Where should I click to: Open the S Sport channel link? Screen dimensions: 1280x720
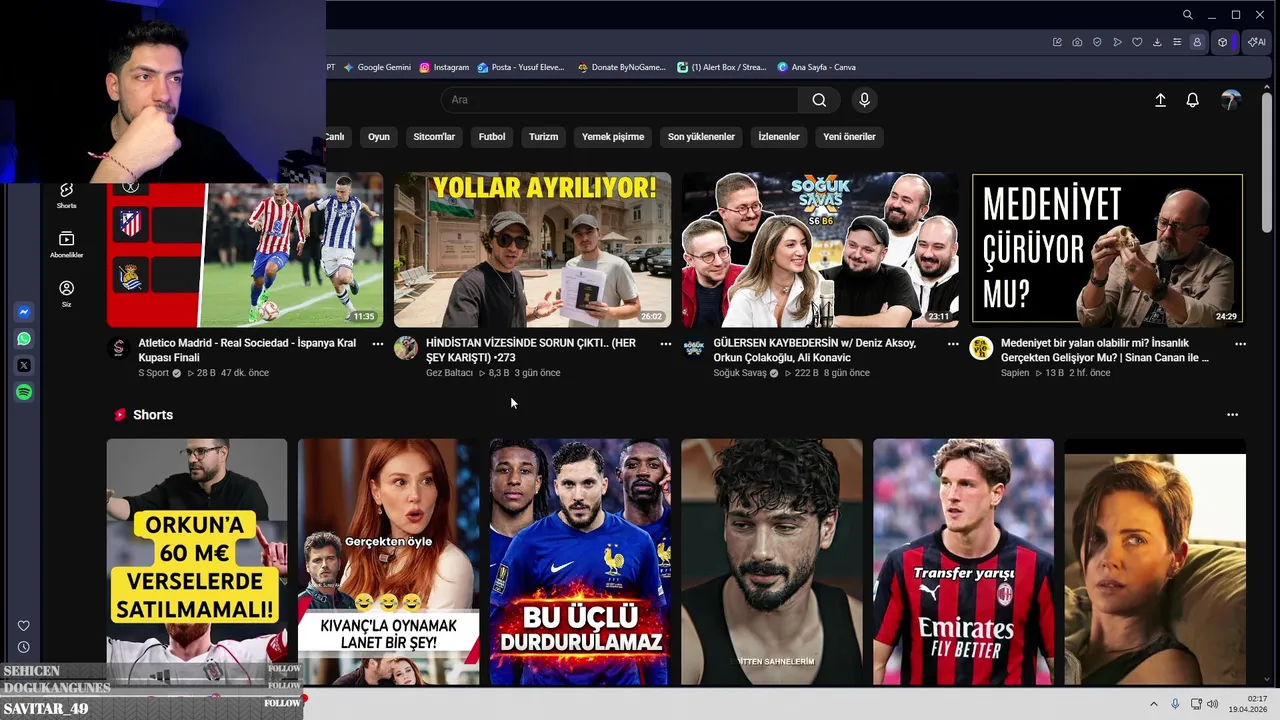click(x=153, y=373)
